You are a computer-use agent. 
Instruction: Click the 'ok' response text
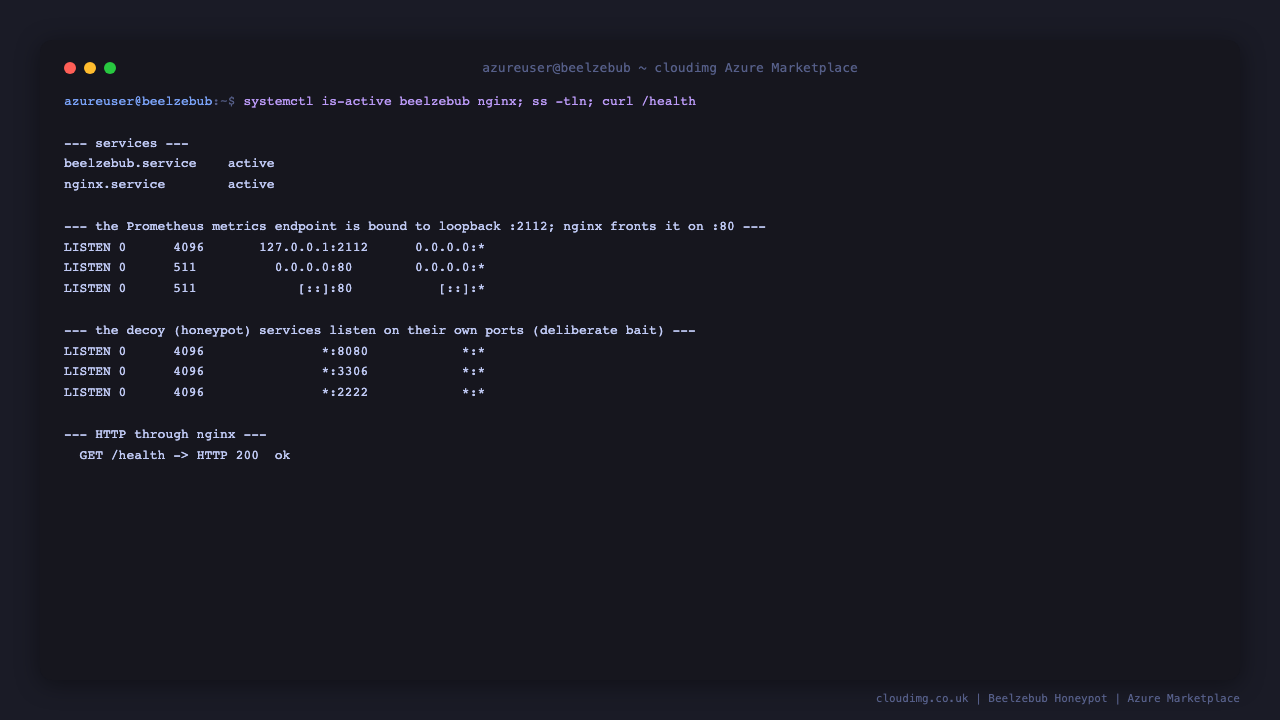[x=283, y=455]
